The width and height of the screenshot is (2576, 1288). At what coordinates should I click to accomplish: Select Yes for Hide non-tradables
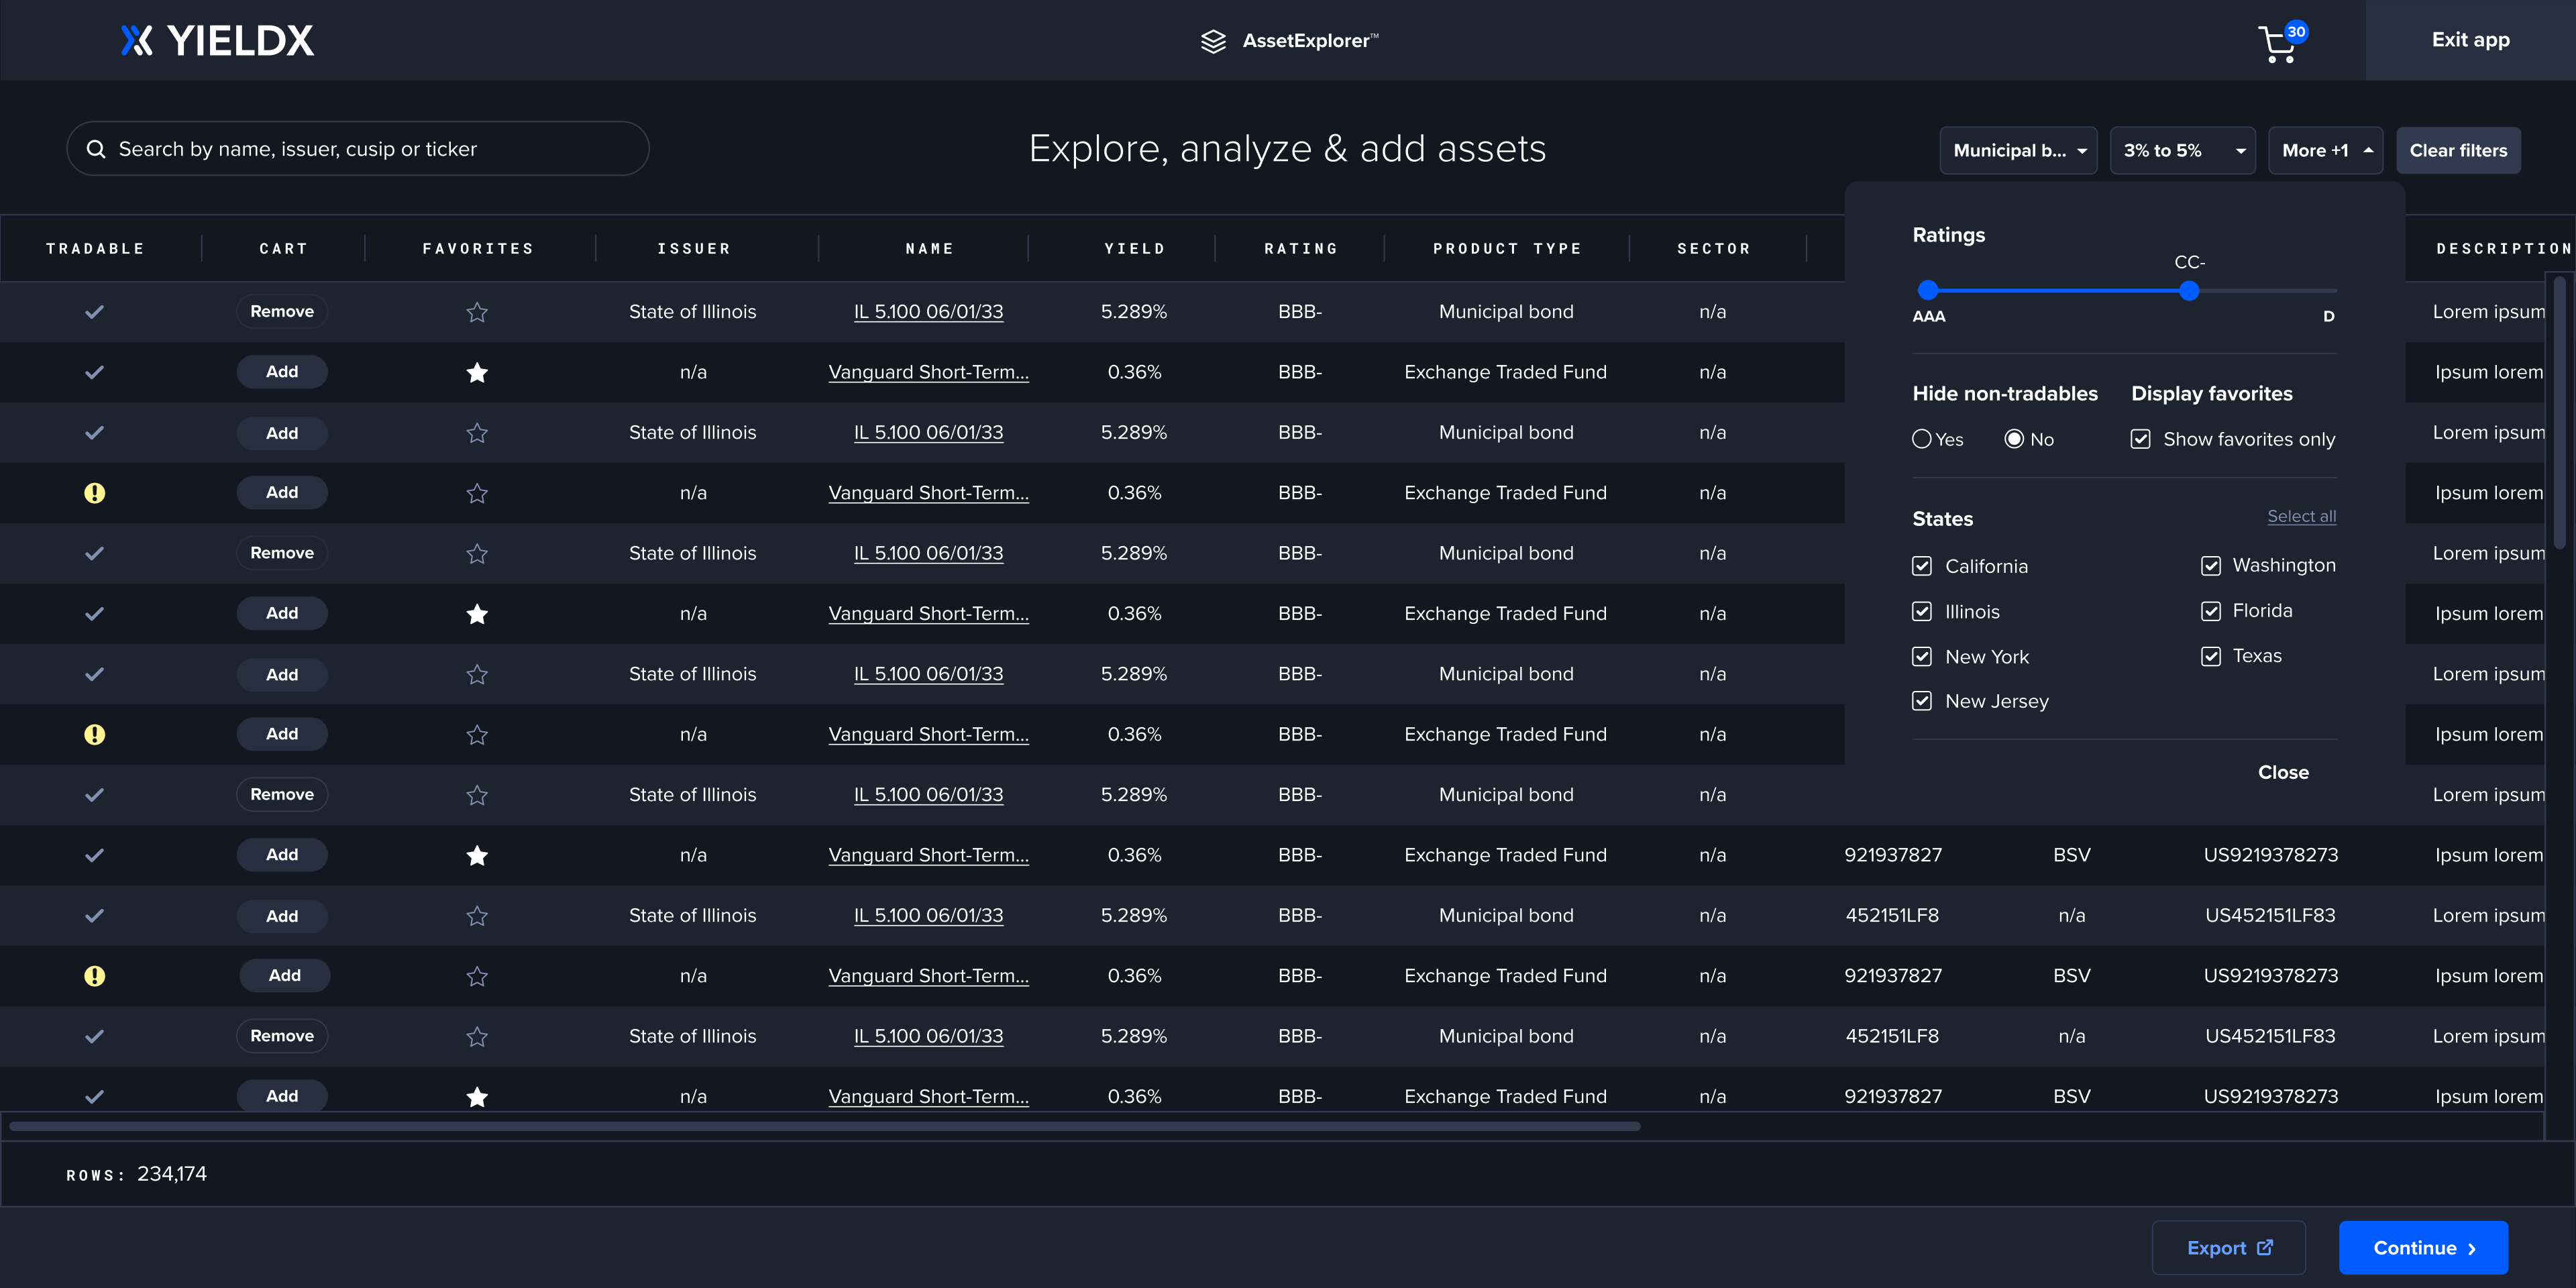click(x=1921, y=439)
